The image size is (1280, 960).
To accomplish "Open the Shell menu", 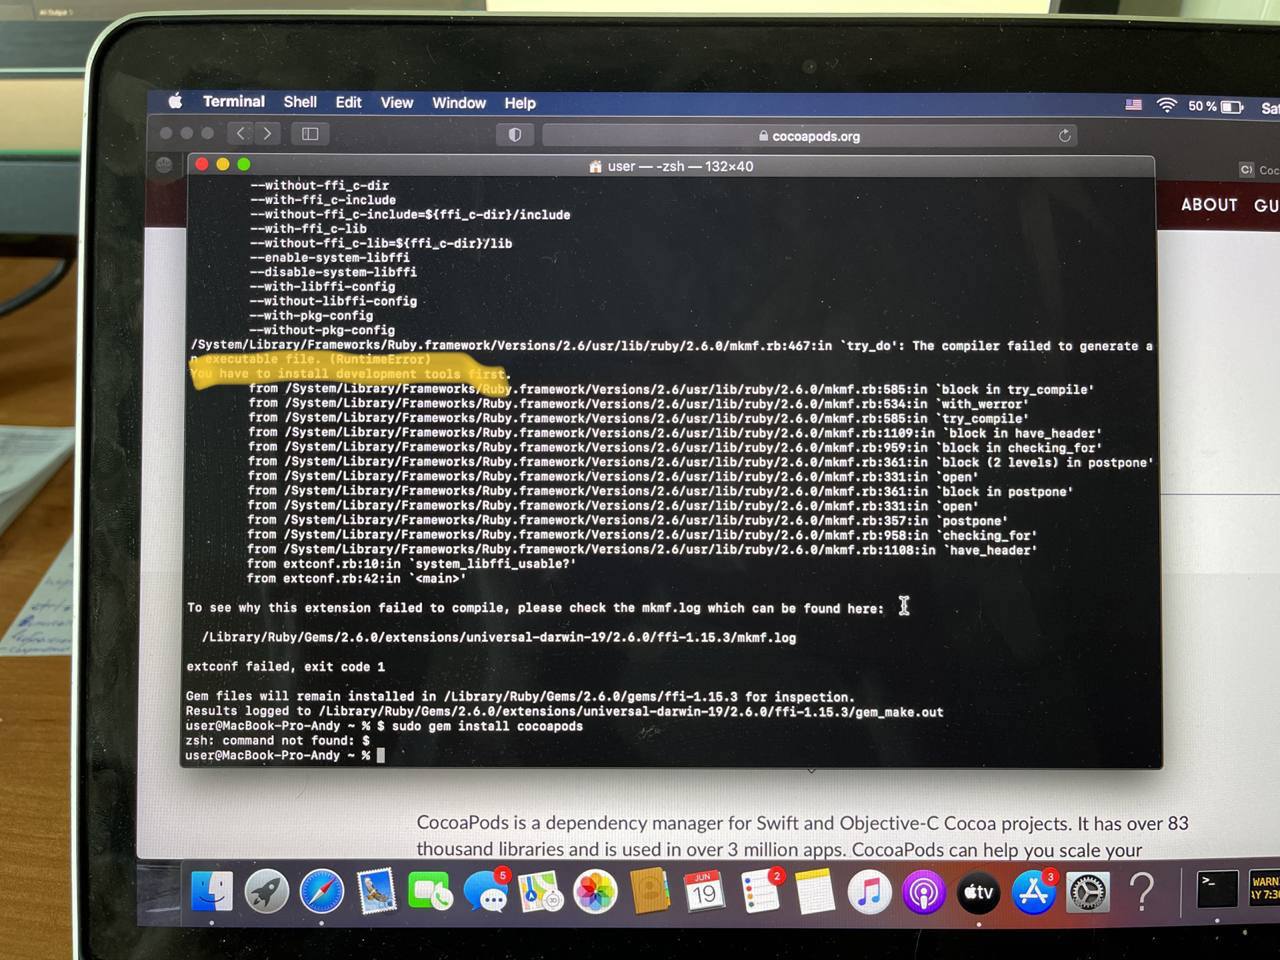I will (300, 102).
